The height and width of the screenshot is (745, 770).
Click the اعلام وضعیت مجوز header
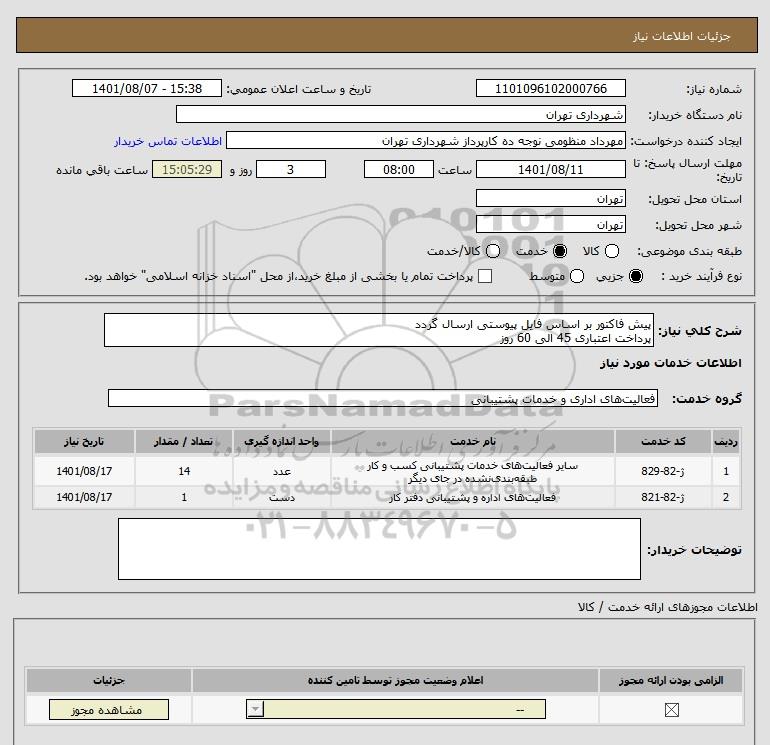tap(395, 681)
